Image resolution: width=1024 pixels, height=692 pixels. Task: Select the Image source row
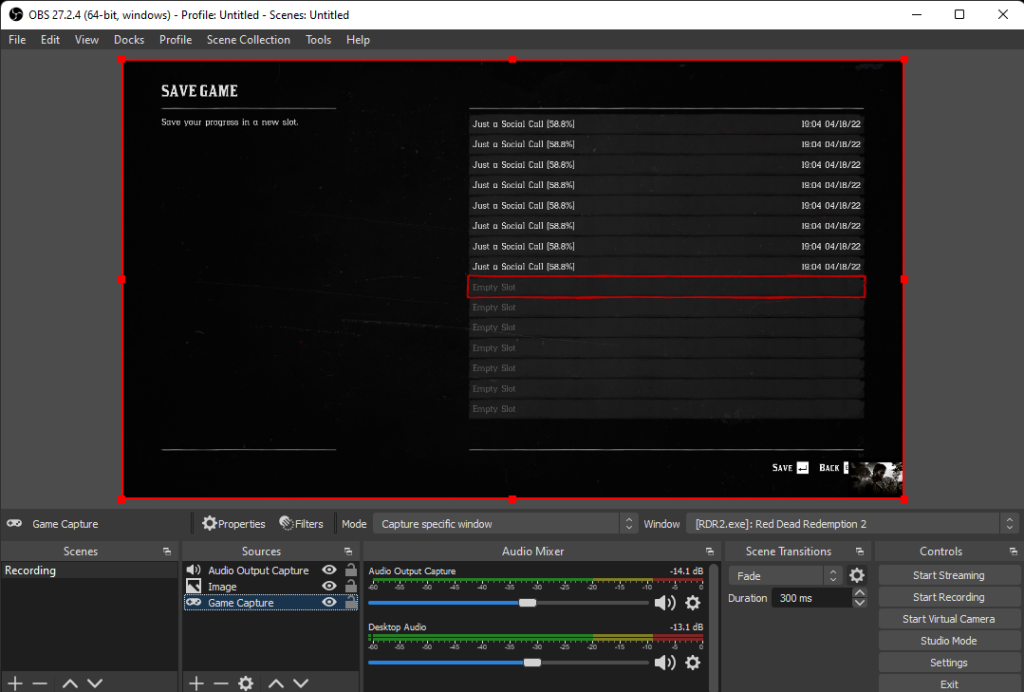[x=271, y=586]
